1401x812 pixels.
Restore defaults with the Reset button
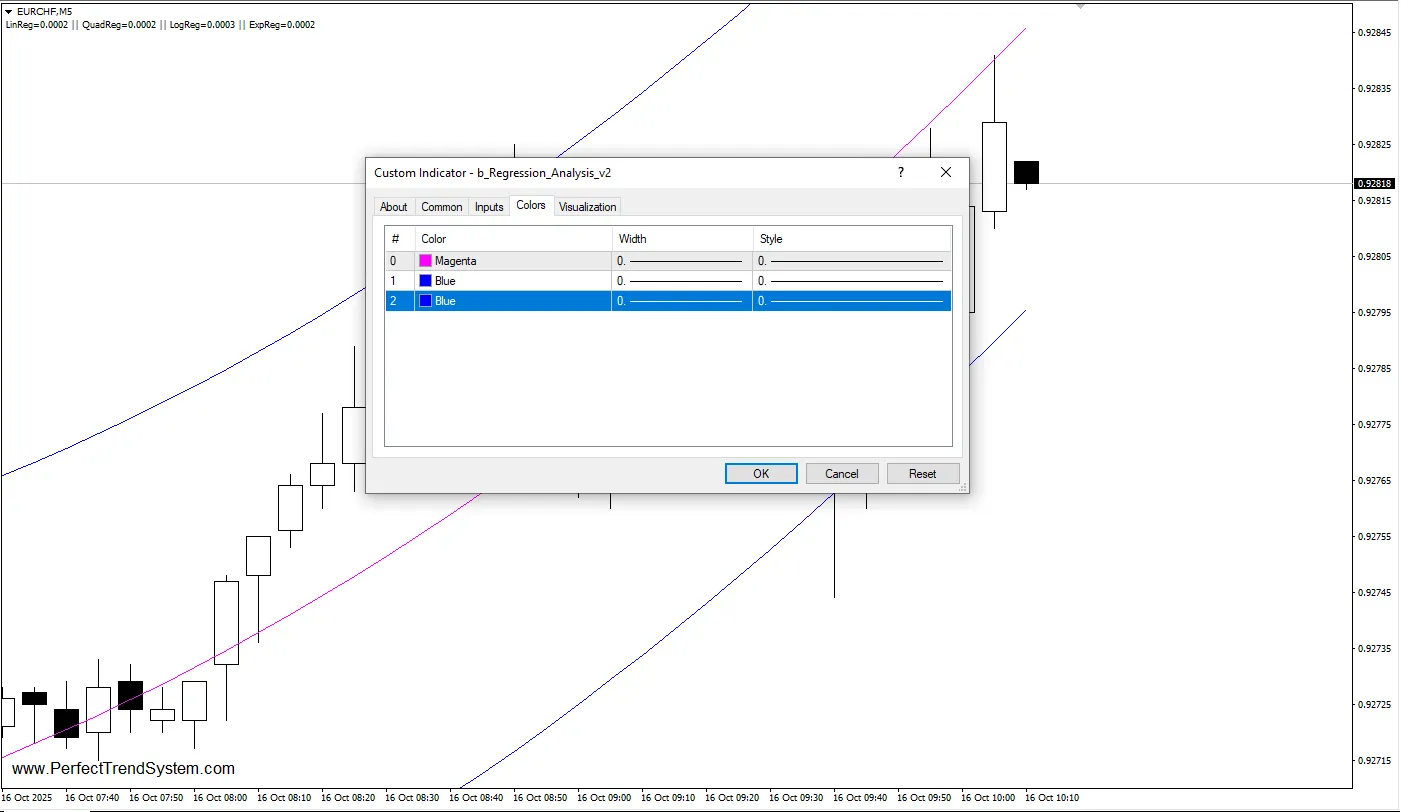[922, 473]
